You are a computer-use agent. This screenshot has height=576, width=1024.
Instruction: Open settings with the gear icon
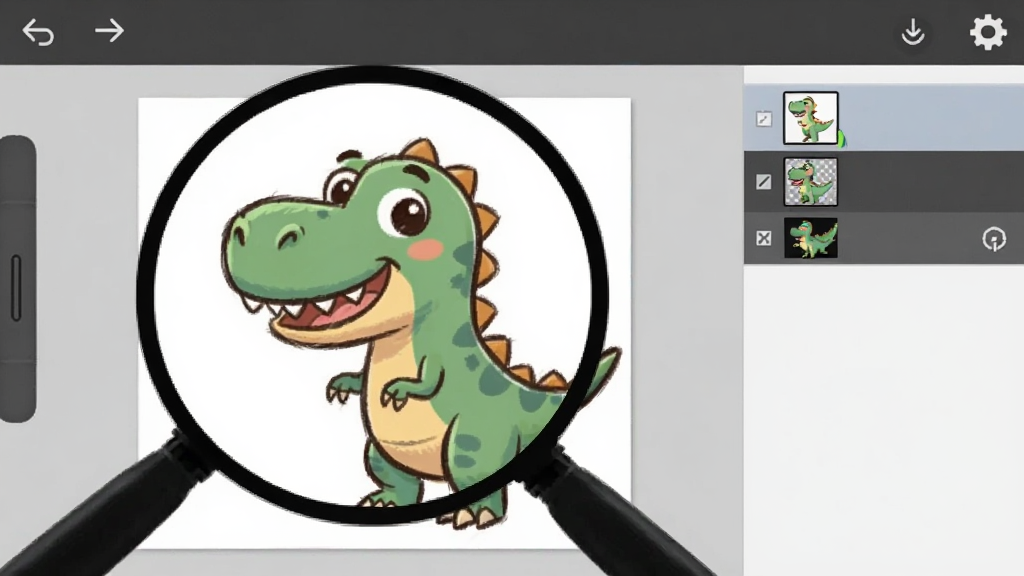988,31
